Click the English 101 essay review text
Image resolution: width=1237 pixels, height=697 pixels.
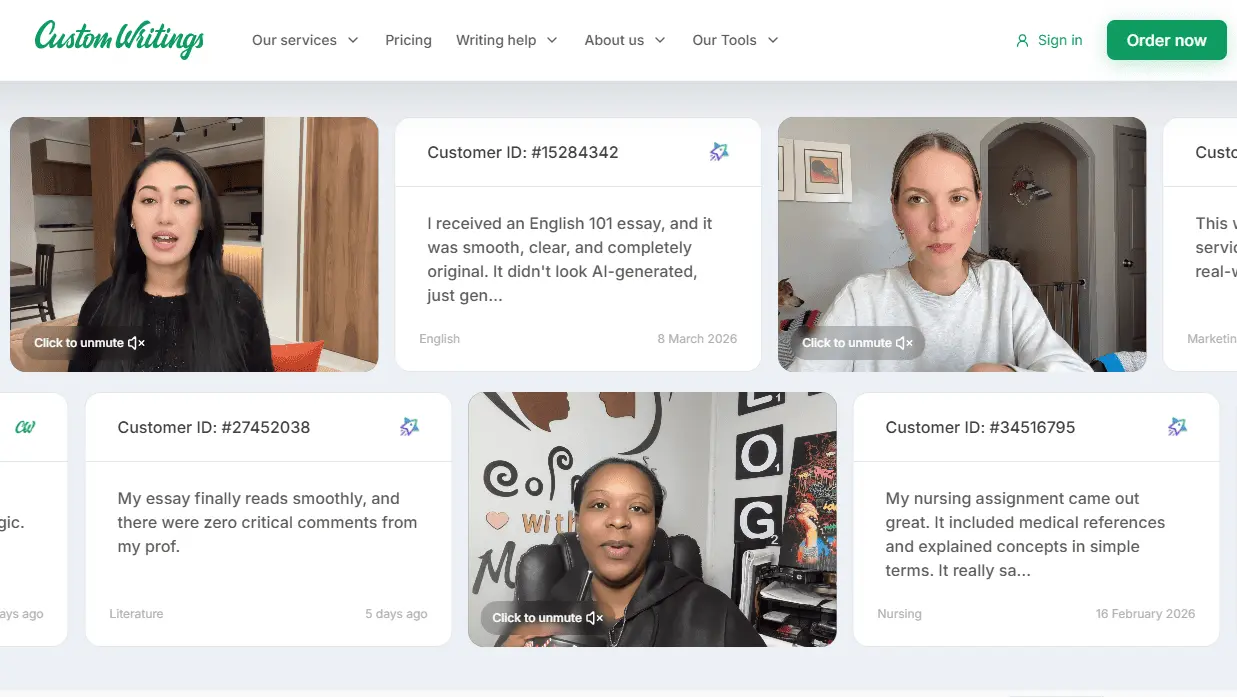tap(570, 260)
